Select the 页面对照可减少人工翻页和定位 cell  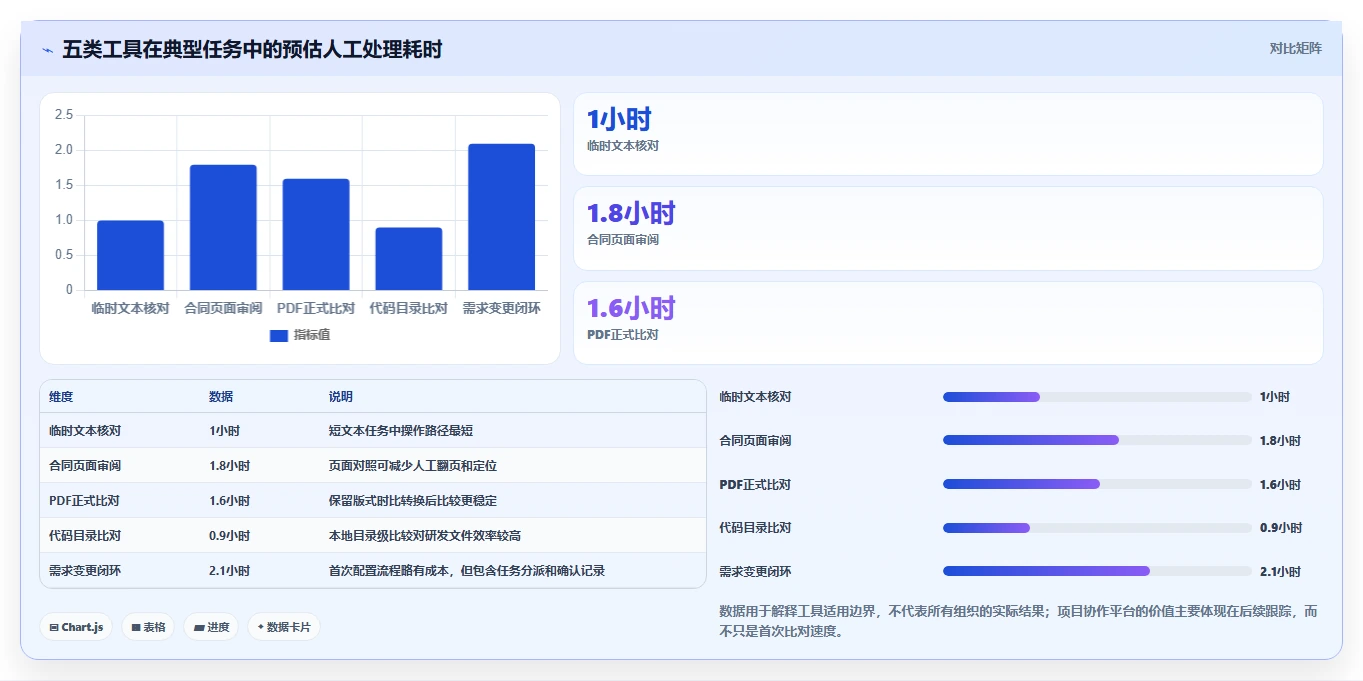click(512, 466)
